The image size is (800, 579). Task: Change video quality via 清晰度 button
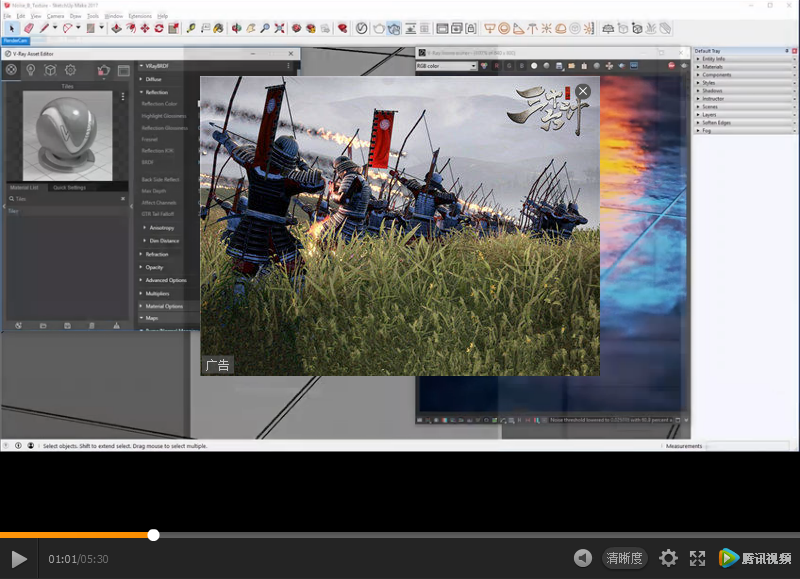[625, 558]
